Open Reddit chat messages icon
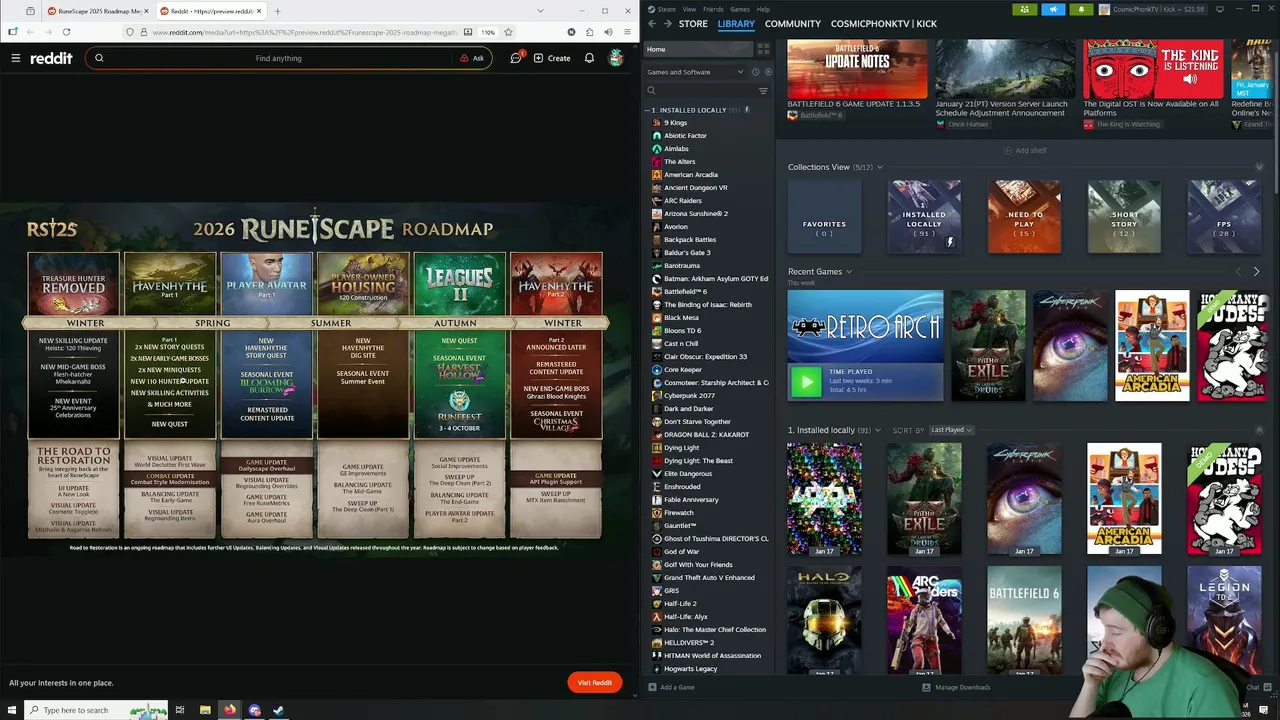This screenshot has width=1280, height=720. pyautogui.click(x=516, y=58)
